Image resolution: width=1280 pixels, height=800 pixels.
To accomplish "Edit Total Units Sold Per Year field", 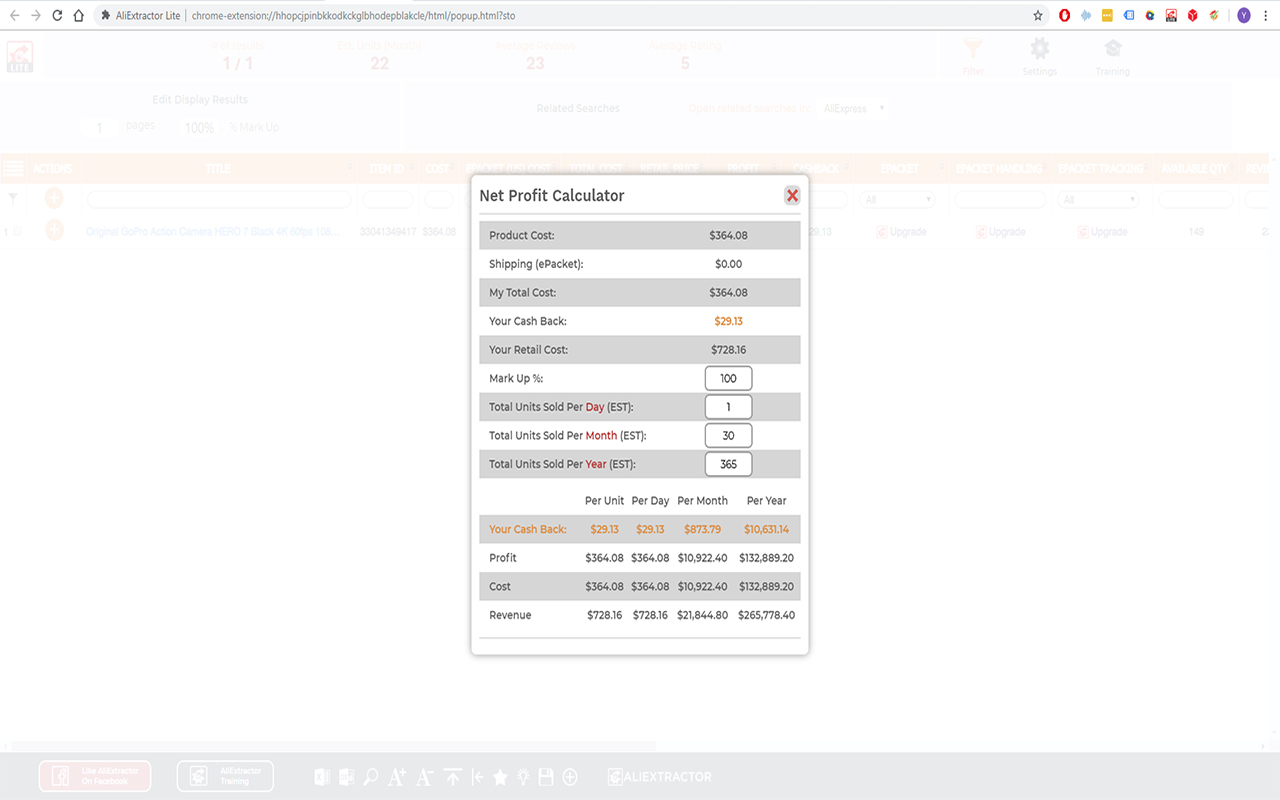I will click(728, 464).
